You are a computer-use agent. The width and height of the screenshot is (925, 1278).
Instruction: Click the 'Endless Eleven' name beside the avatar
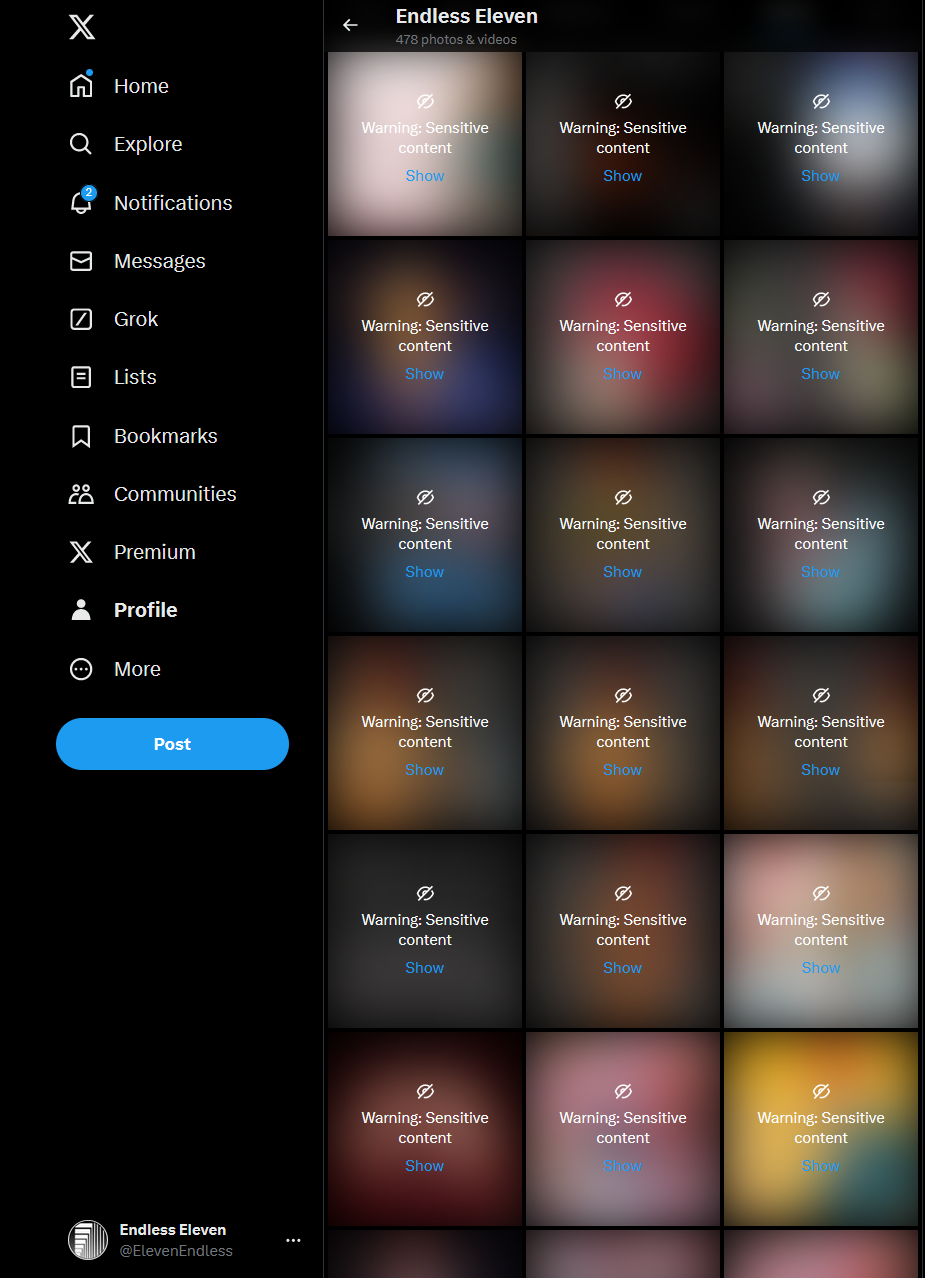173,1230
